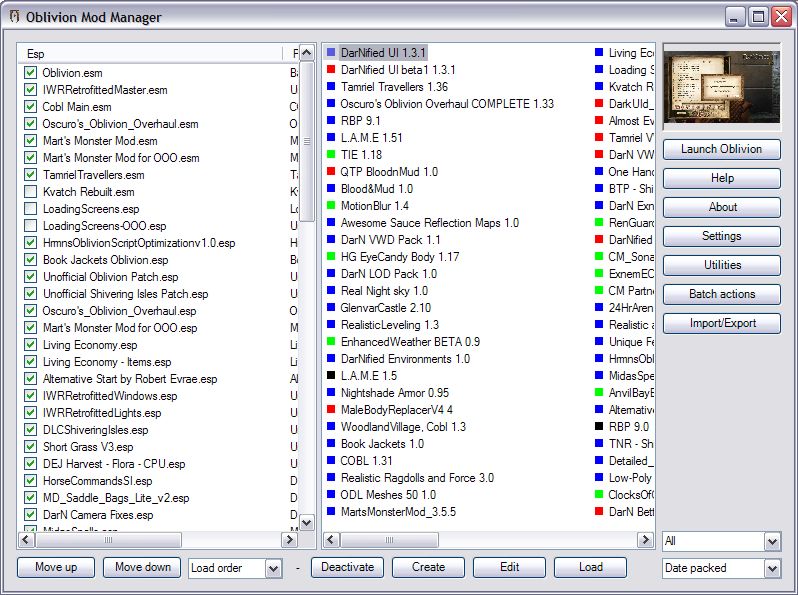Image resolution: width=798 pixels, height=595 pixels.
Task: Open the Date packed sort dropdown
Action: (x=772, y=568)
